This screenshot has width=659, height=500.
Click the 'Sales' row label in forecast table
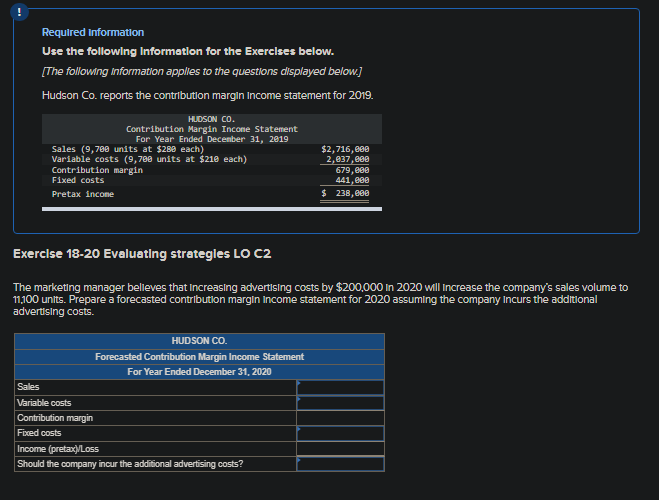point(28,387)
